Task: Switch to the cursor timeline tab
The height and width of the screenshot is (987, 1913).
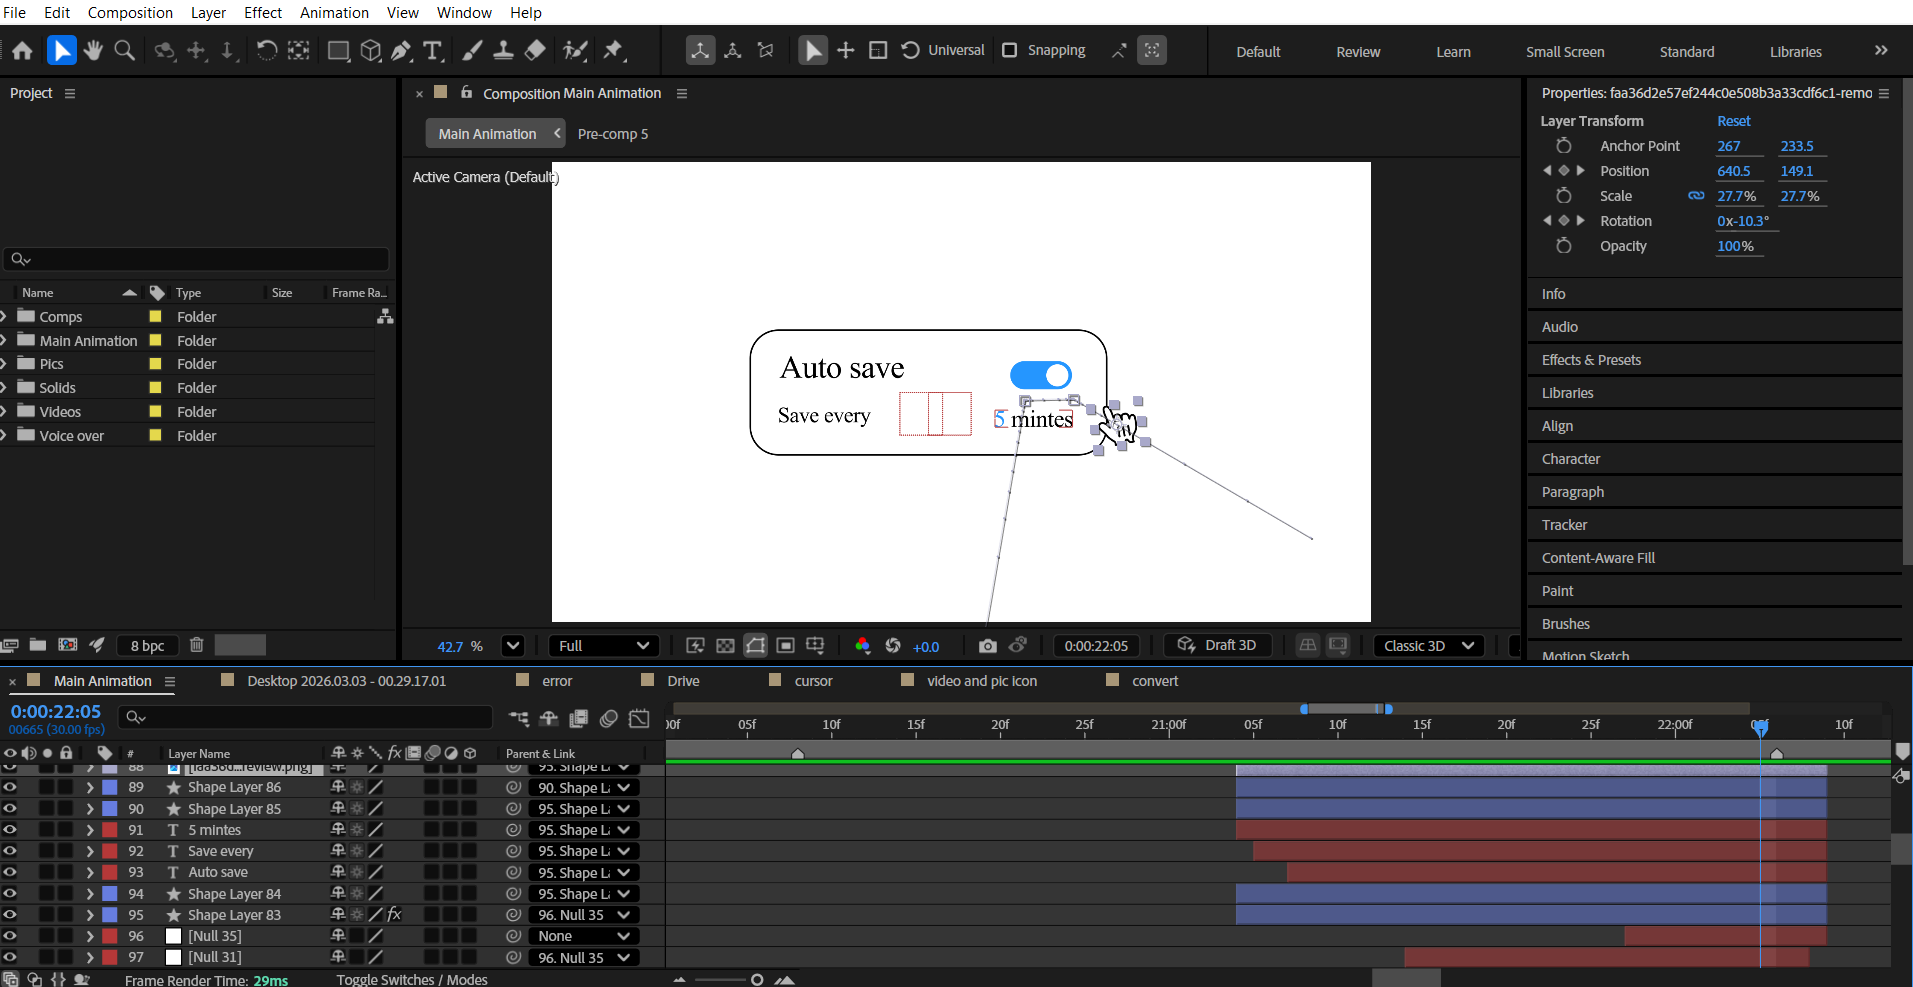Action: tap(813, 681)
